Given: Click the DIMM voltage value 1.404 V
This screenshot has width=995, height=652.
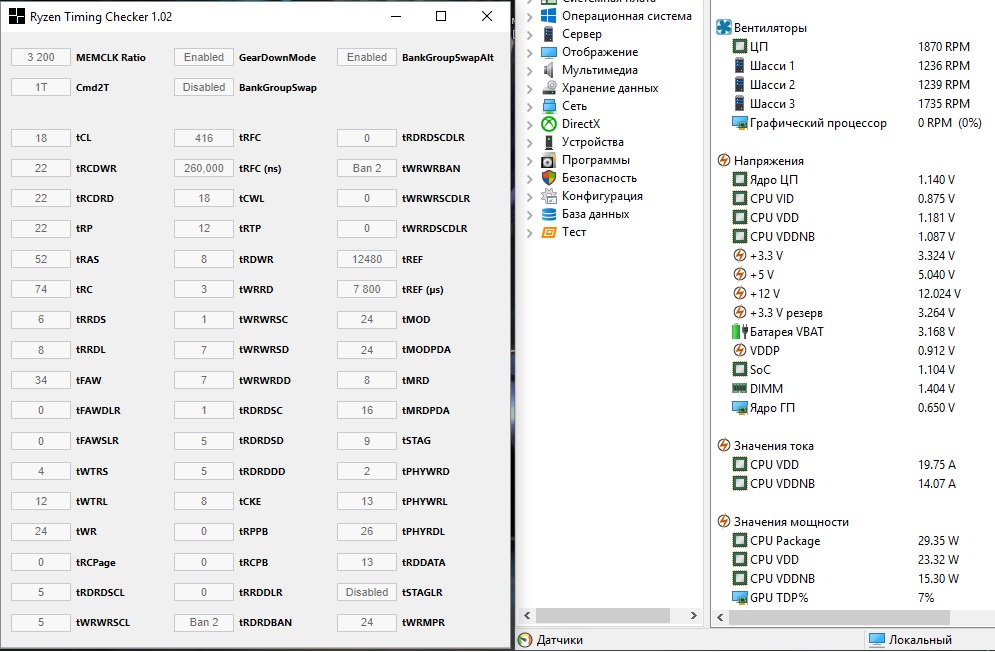Looking at the screenshot, I should point(936,389).
